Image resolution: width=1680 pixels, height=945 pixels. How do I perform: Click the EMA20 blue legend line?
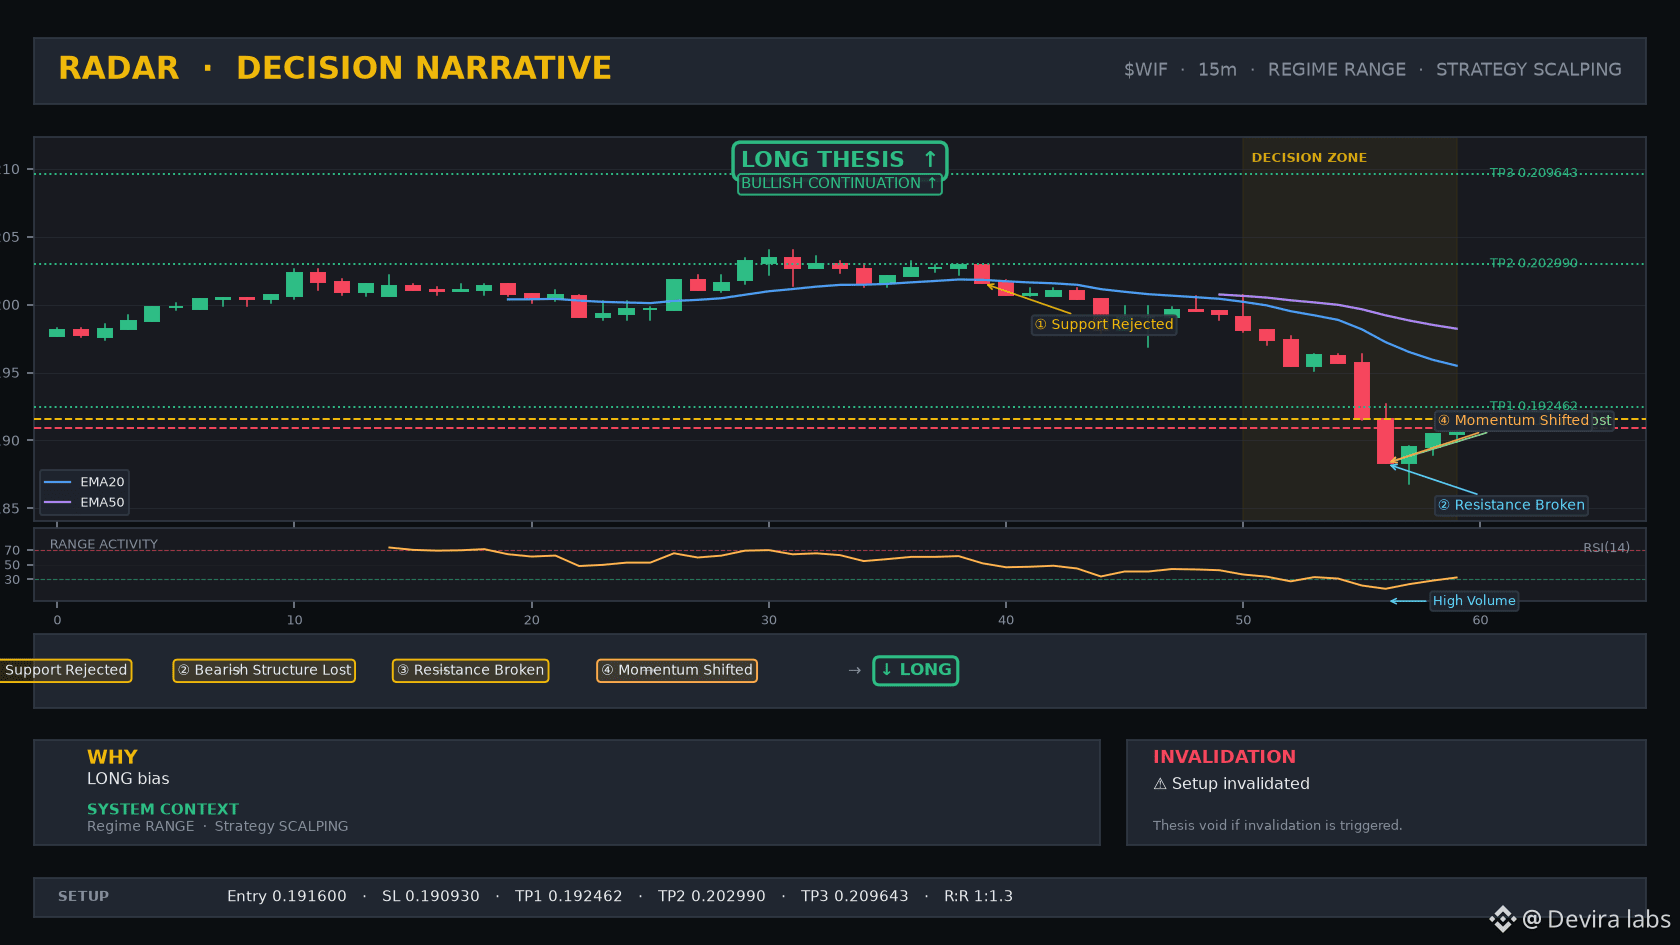click(58, 482)
